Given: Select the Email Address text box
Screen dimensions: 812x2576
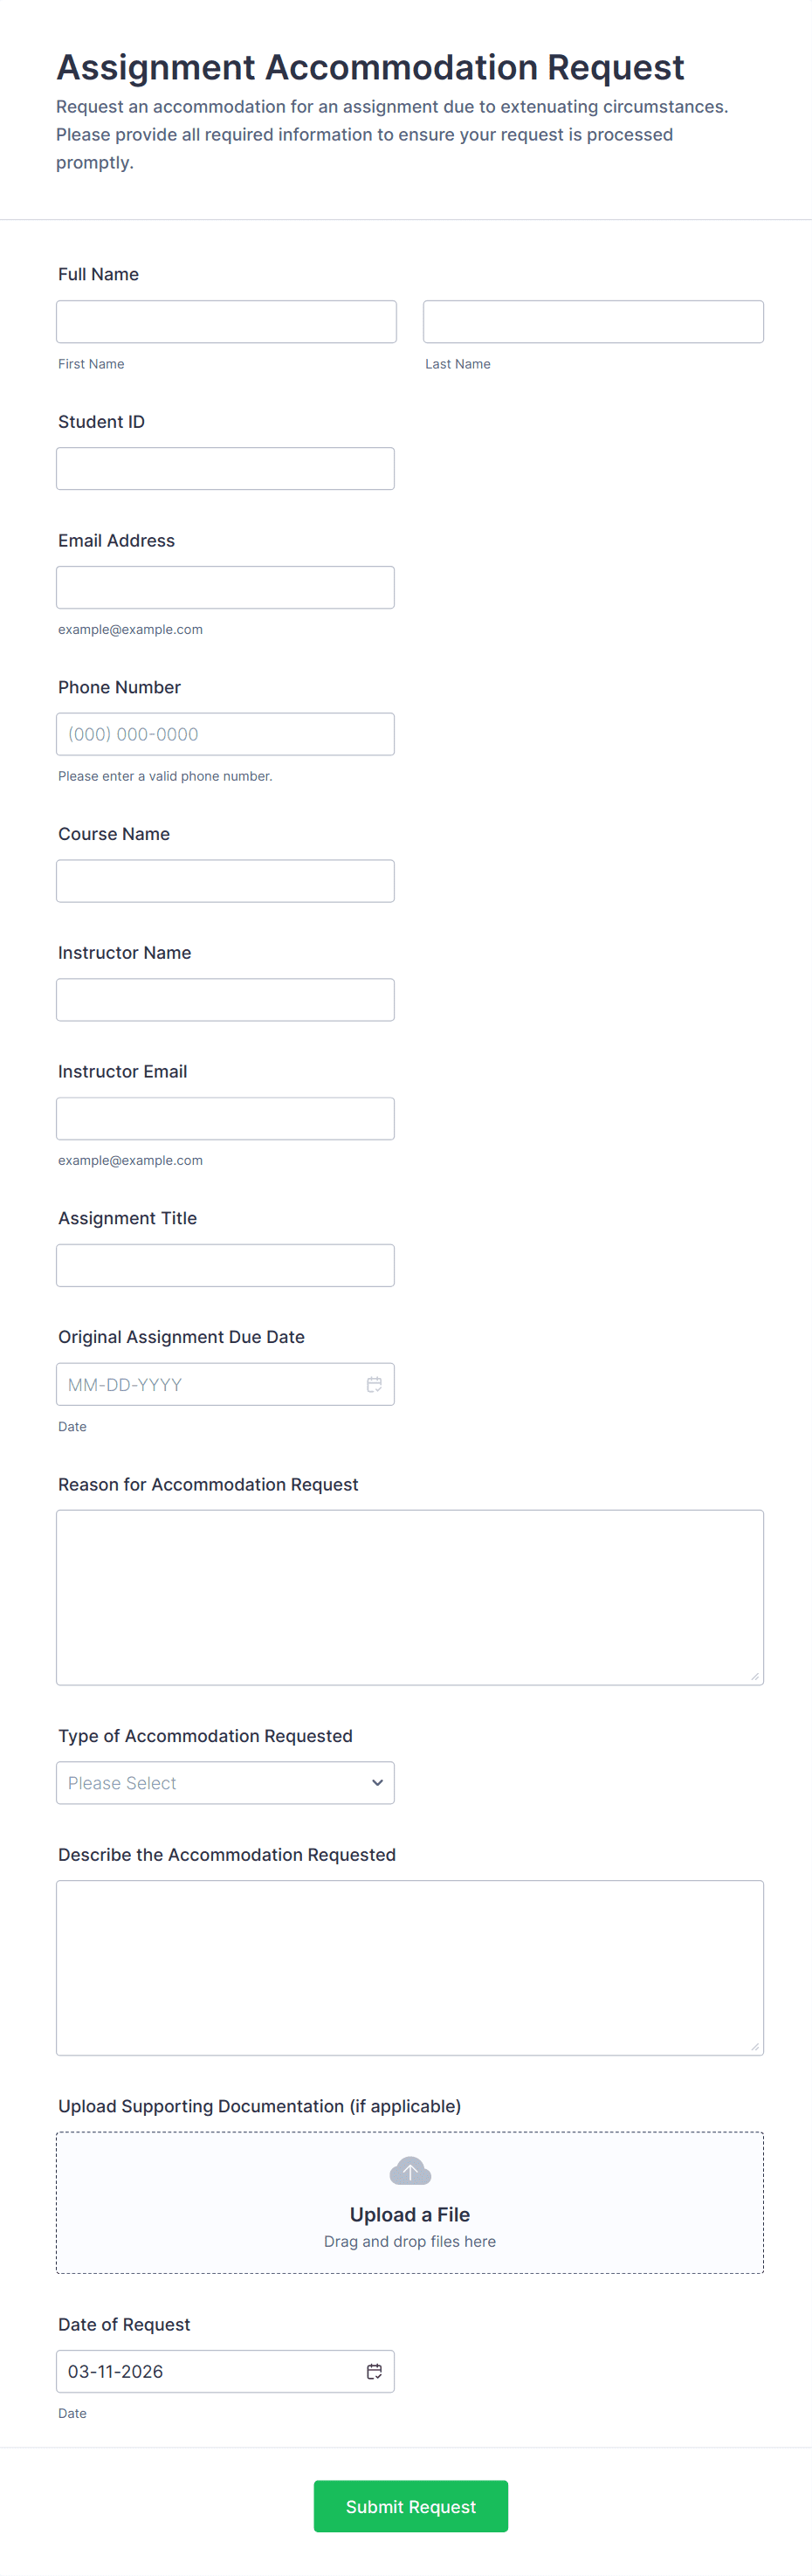Looking at the screenshot, I should click(225, 588).
